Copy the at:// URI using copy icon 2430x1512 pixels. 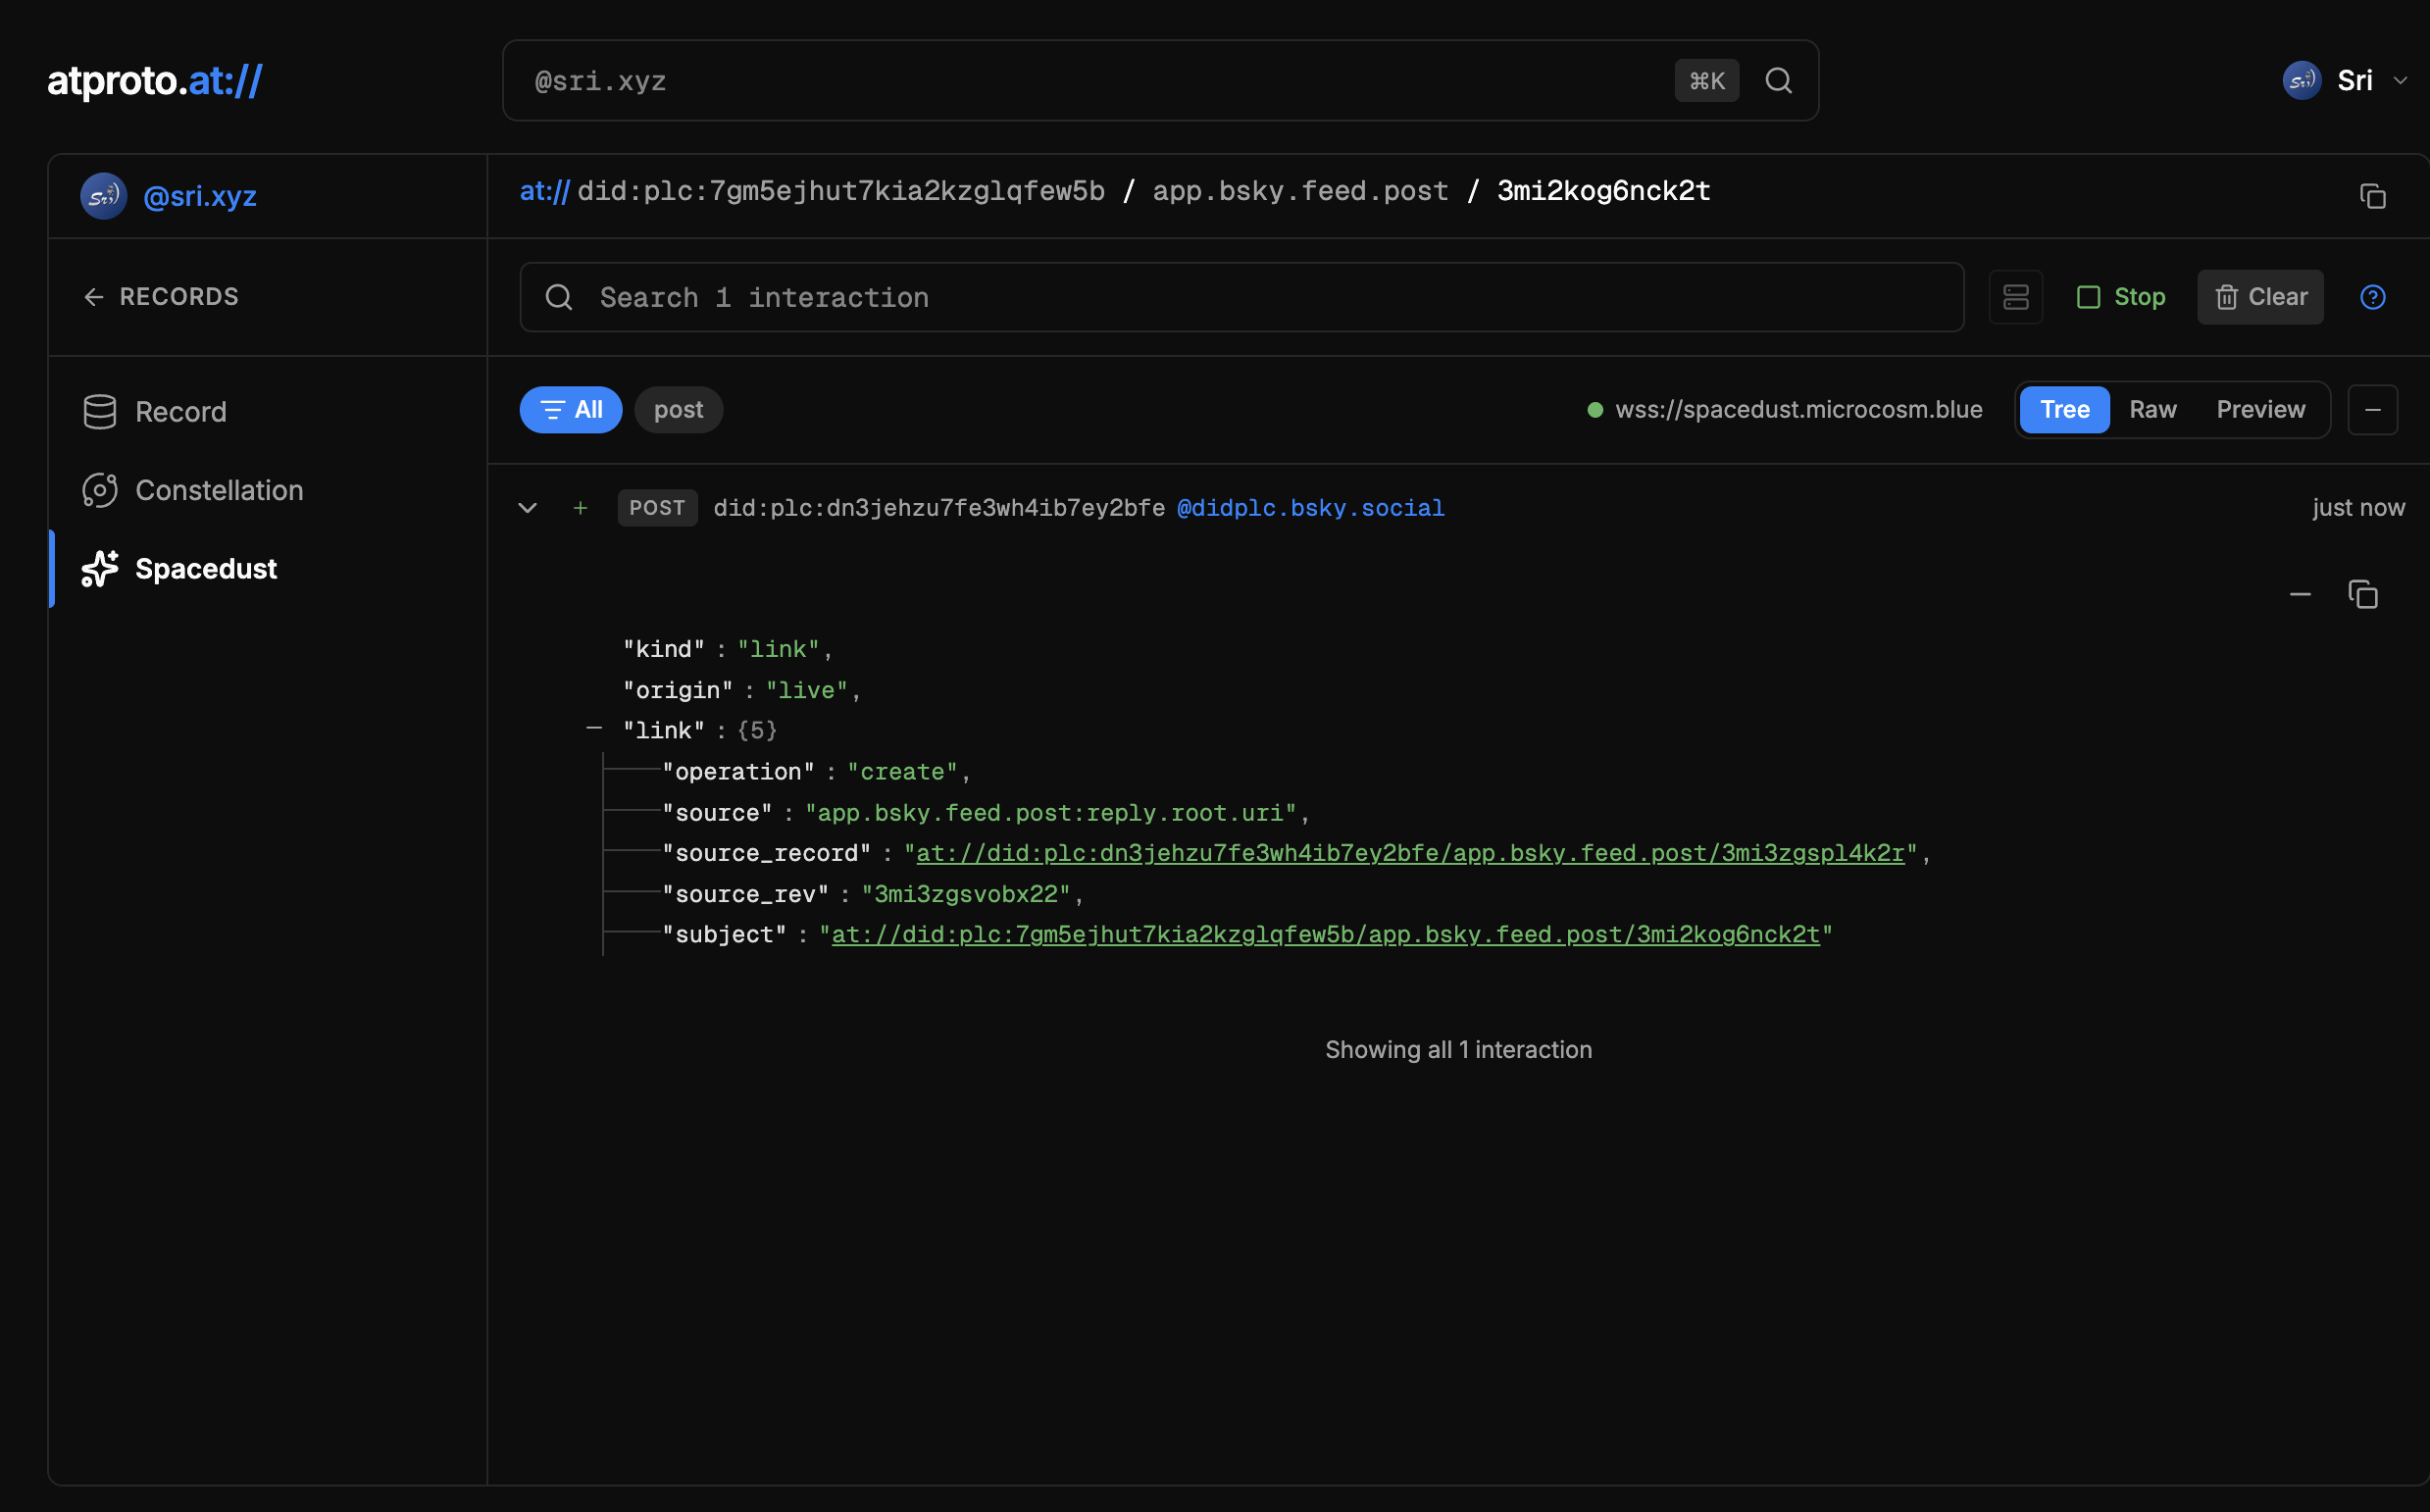pos(2372,196)
